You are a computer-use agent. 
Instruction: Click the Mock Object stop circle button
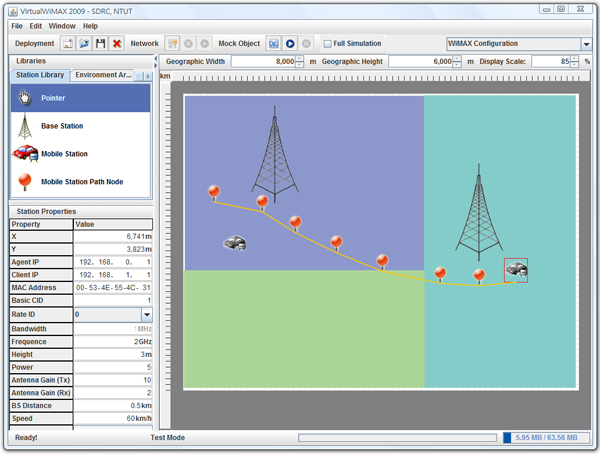tap(306, 44)
